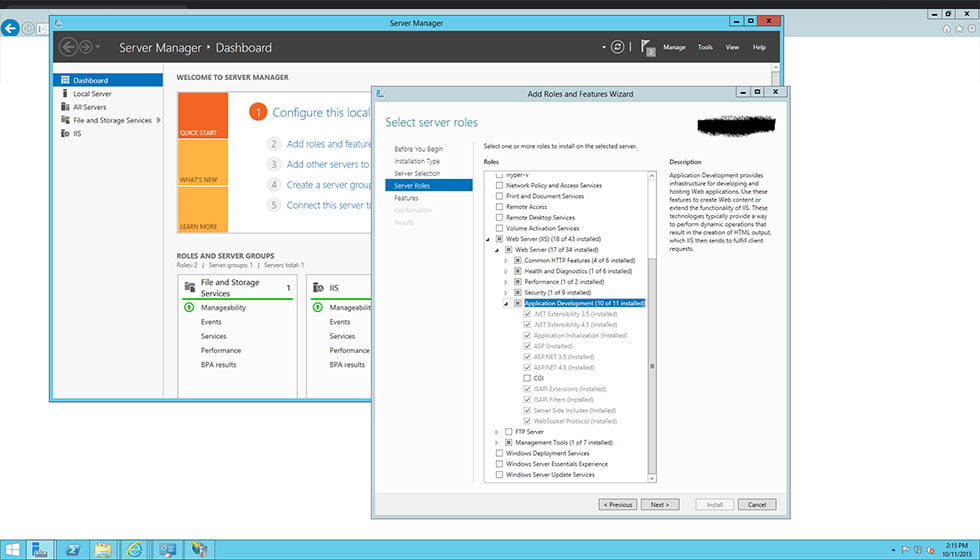
Task: Expand Health and Diagnostics node
Action: (506, 271)
